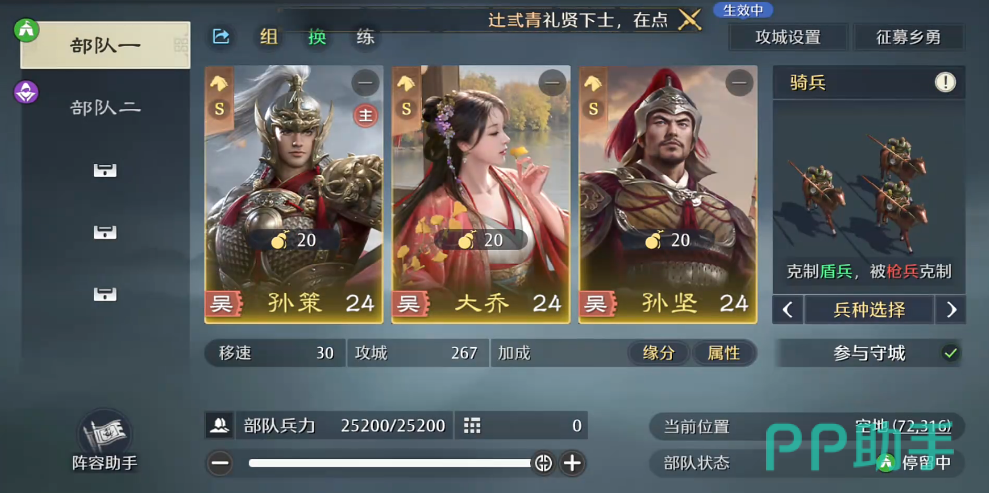Go to next troop type arrow
The image size is (989, 493).
[951, 310]
